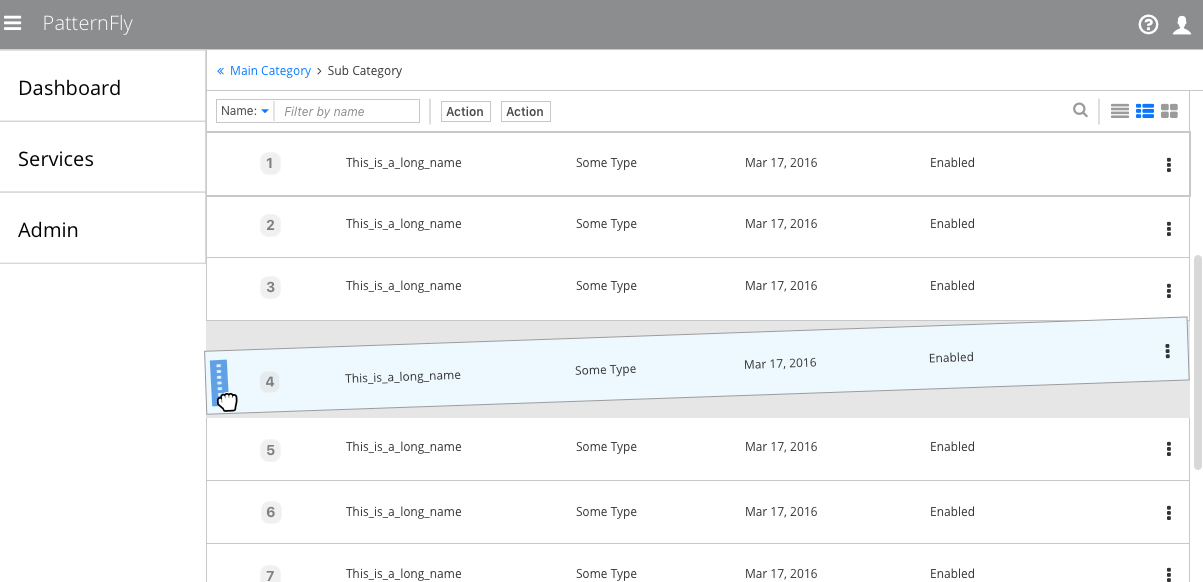This screenshot has width=1203, height=582.
Task: Click Mar 17, 2016 in row 1
Action: coord(781,163)
